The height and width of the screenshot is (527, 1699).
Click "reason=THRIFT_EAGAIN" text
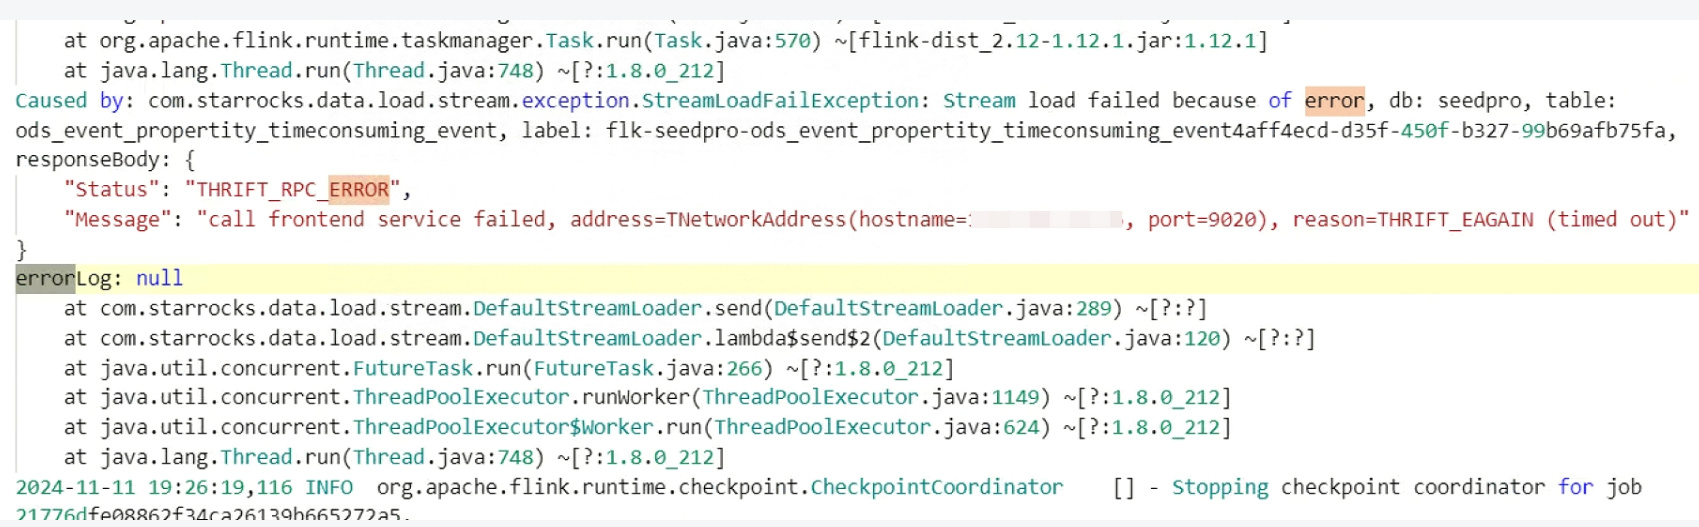pyautogui.click(x=1412, y=220)
